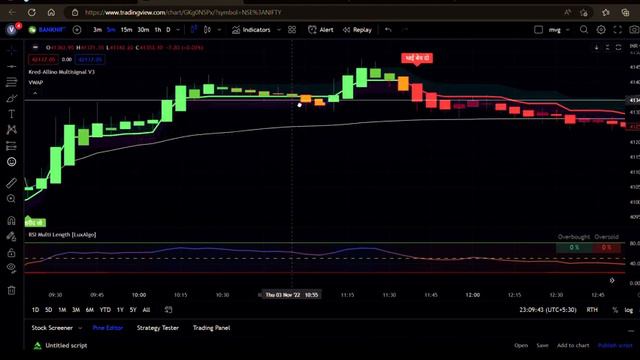640x360 pixels.
Task: Switch chart to D daily interval
Action: click(168, 30)
